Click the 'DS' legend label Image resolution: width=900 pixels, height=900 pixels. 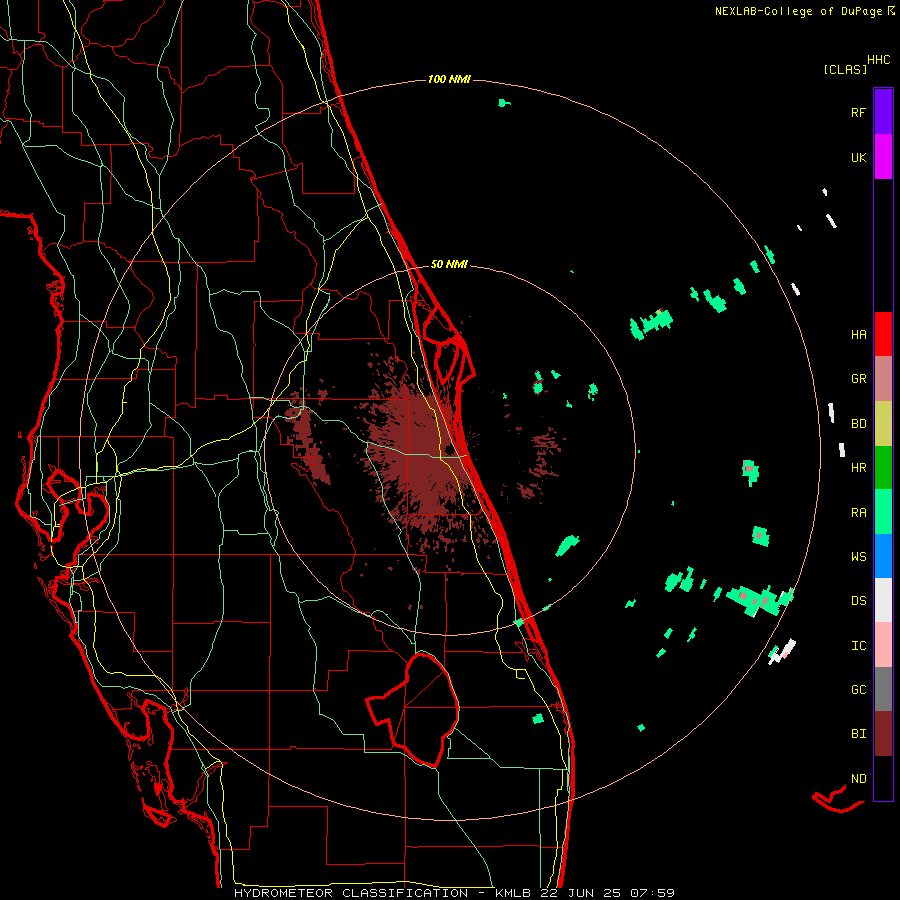(x=858, y=601)
